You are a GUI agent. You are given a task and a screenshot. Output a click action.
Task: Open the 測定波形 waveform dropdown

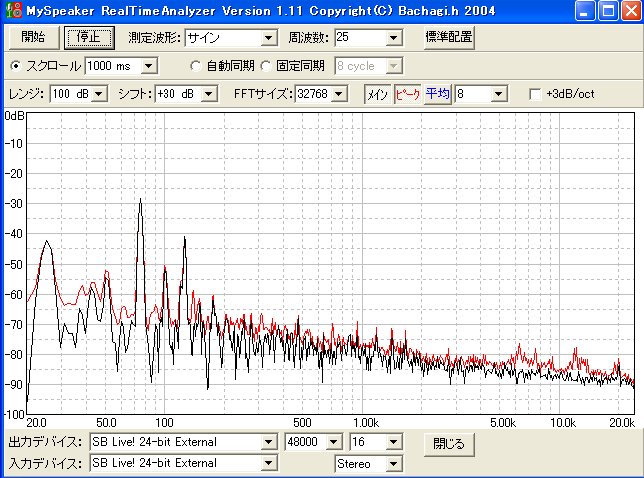(268, 38)
